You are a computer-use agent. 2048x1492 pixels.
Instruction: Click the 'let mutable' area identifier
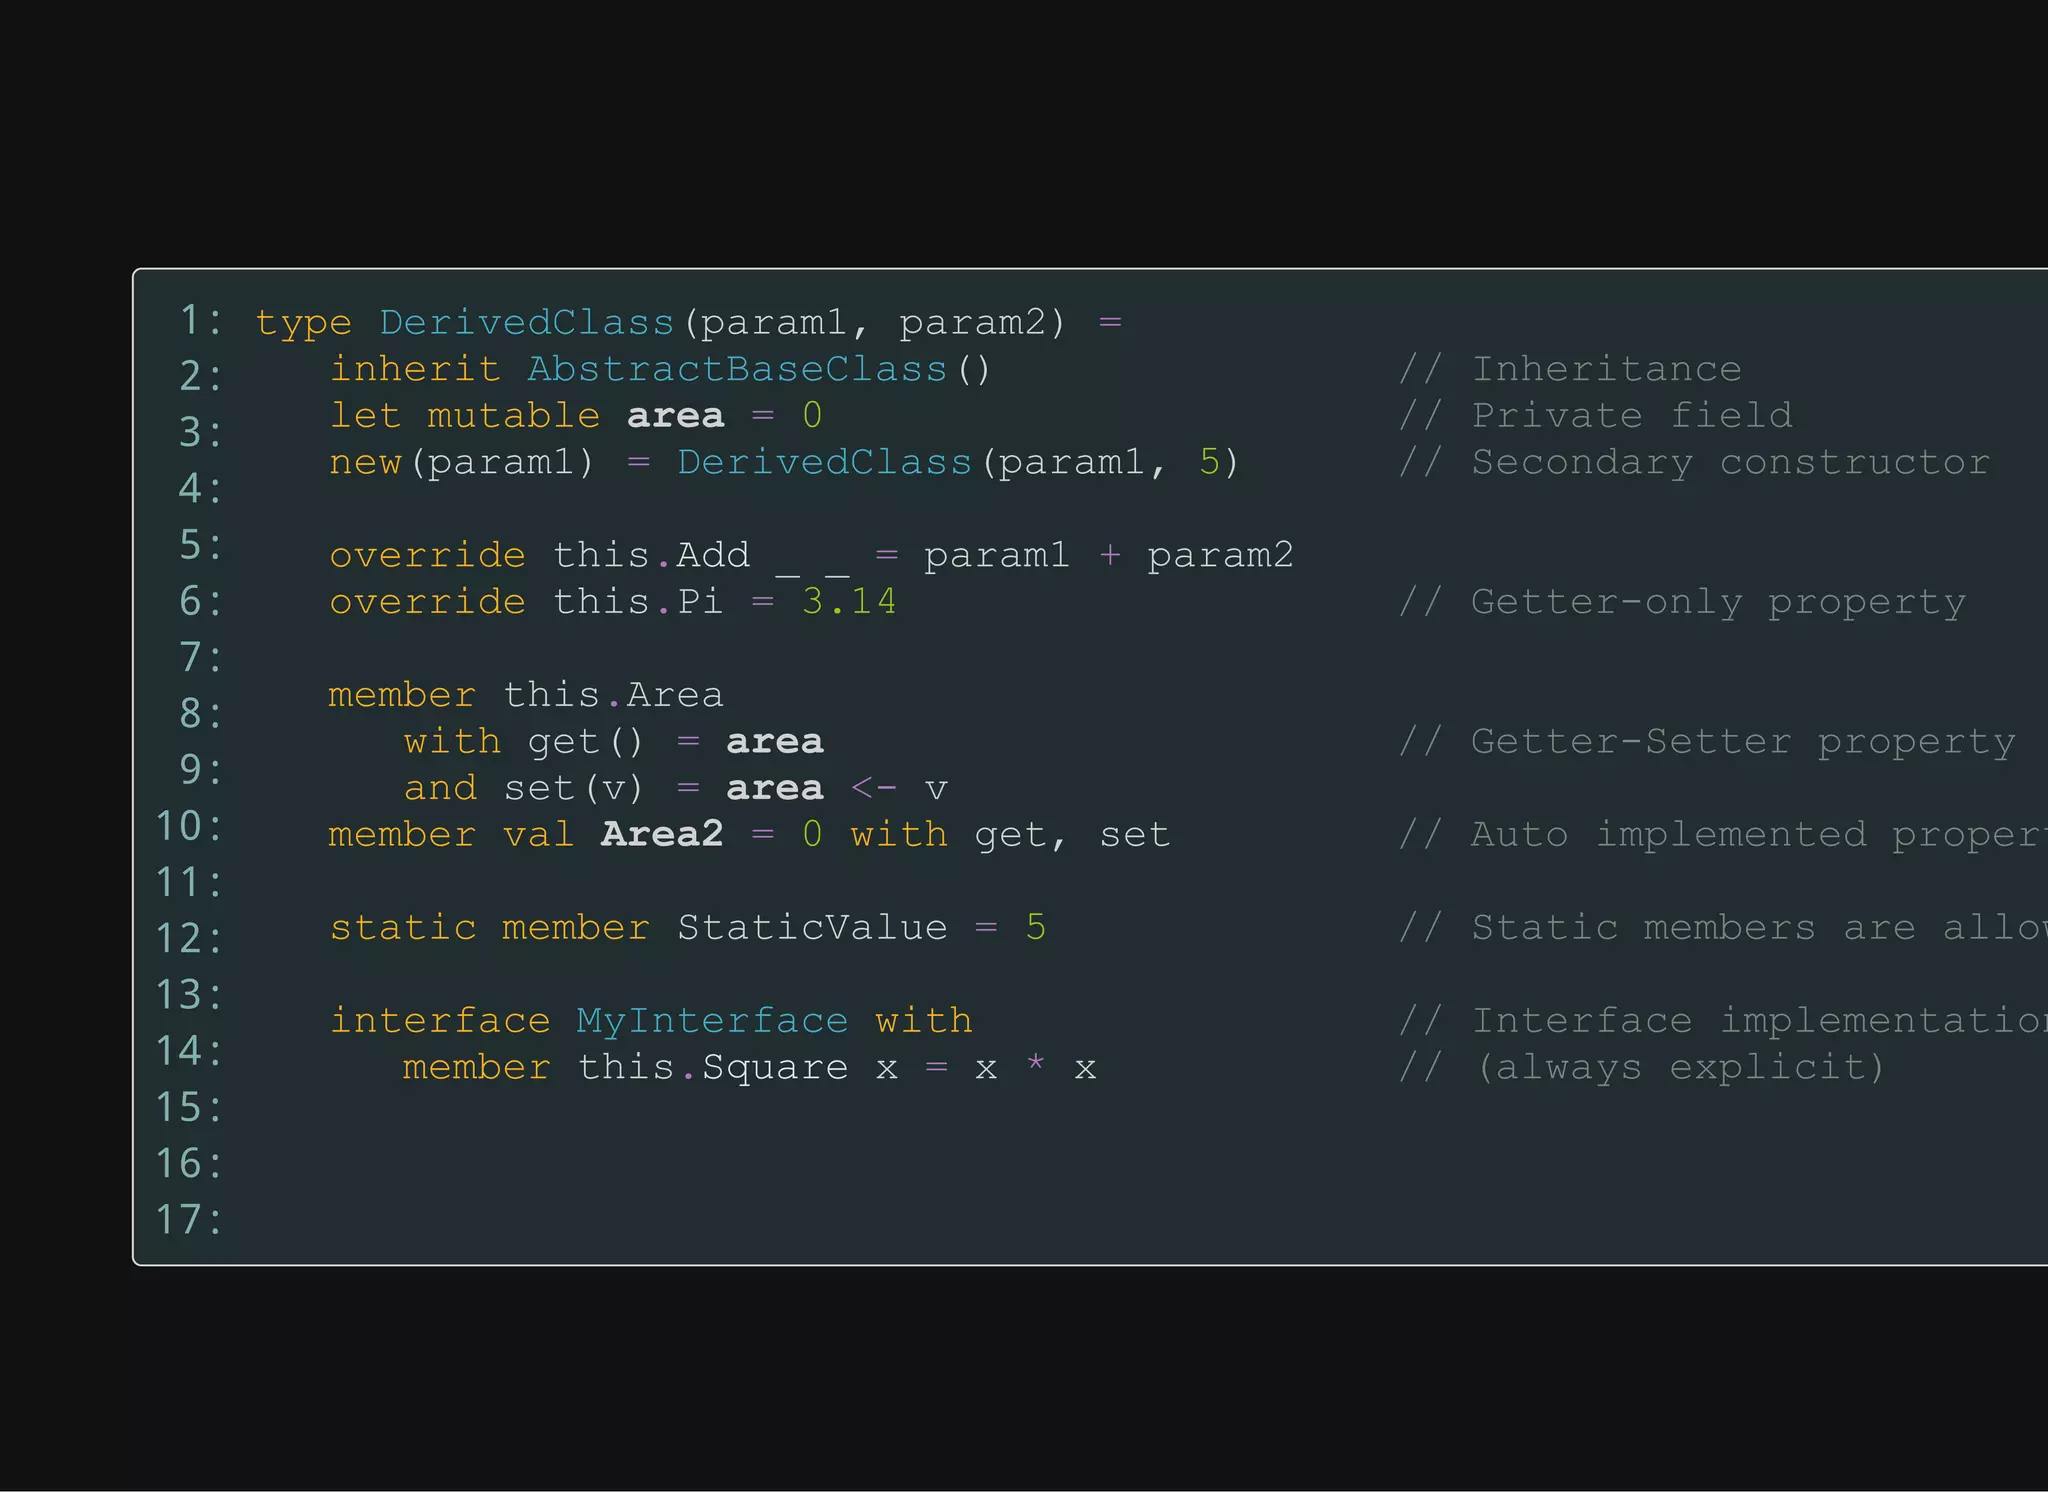675,416
